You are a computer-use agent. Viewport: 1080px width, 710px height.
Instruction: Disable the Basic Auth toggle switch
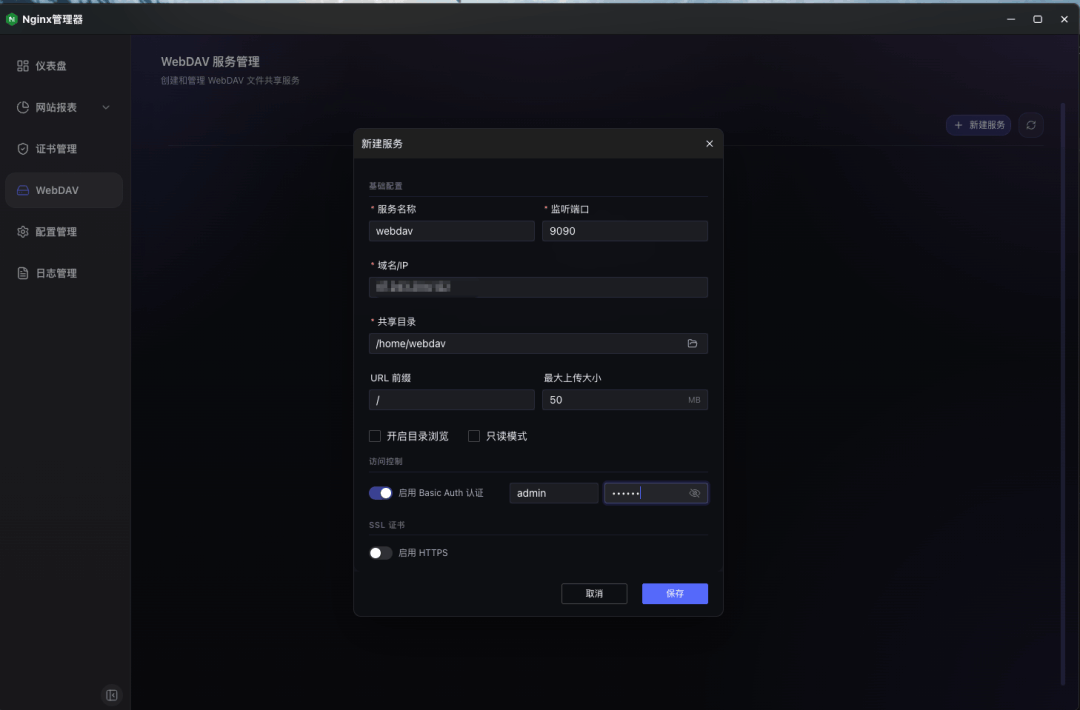[x=380, y=493]
